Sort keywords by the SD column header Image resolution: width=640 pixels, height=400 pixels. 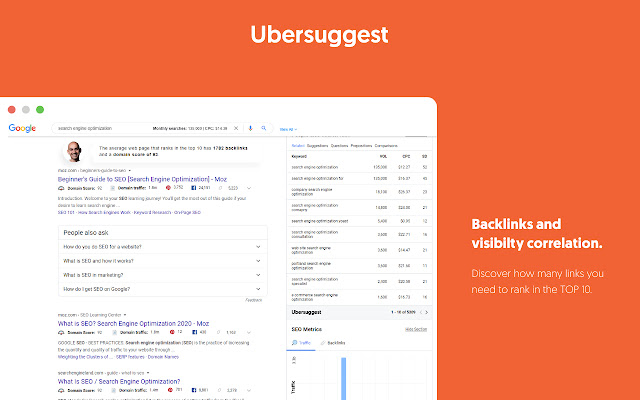pos(424,156)
